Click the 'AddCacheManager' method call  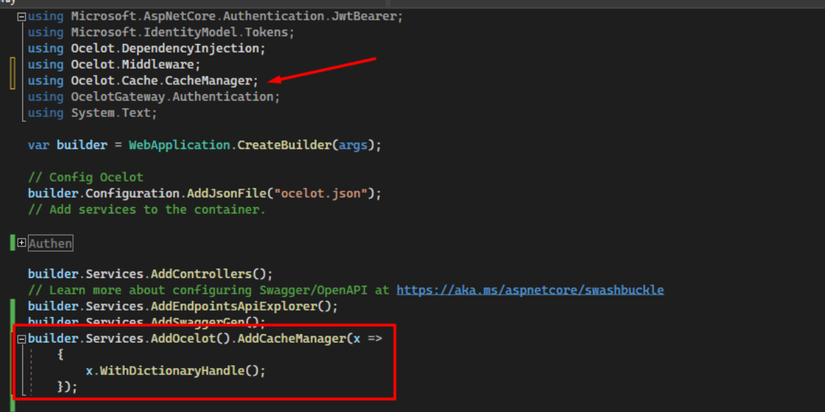(291, 339)
